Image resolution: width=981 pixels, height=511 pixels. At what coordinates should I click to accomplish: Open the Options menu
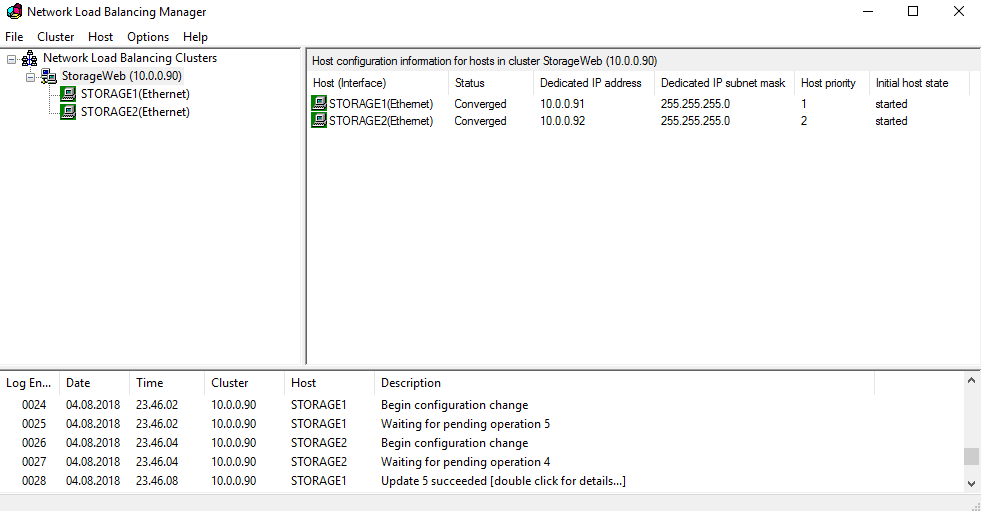coord(148,37)
